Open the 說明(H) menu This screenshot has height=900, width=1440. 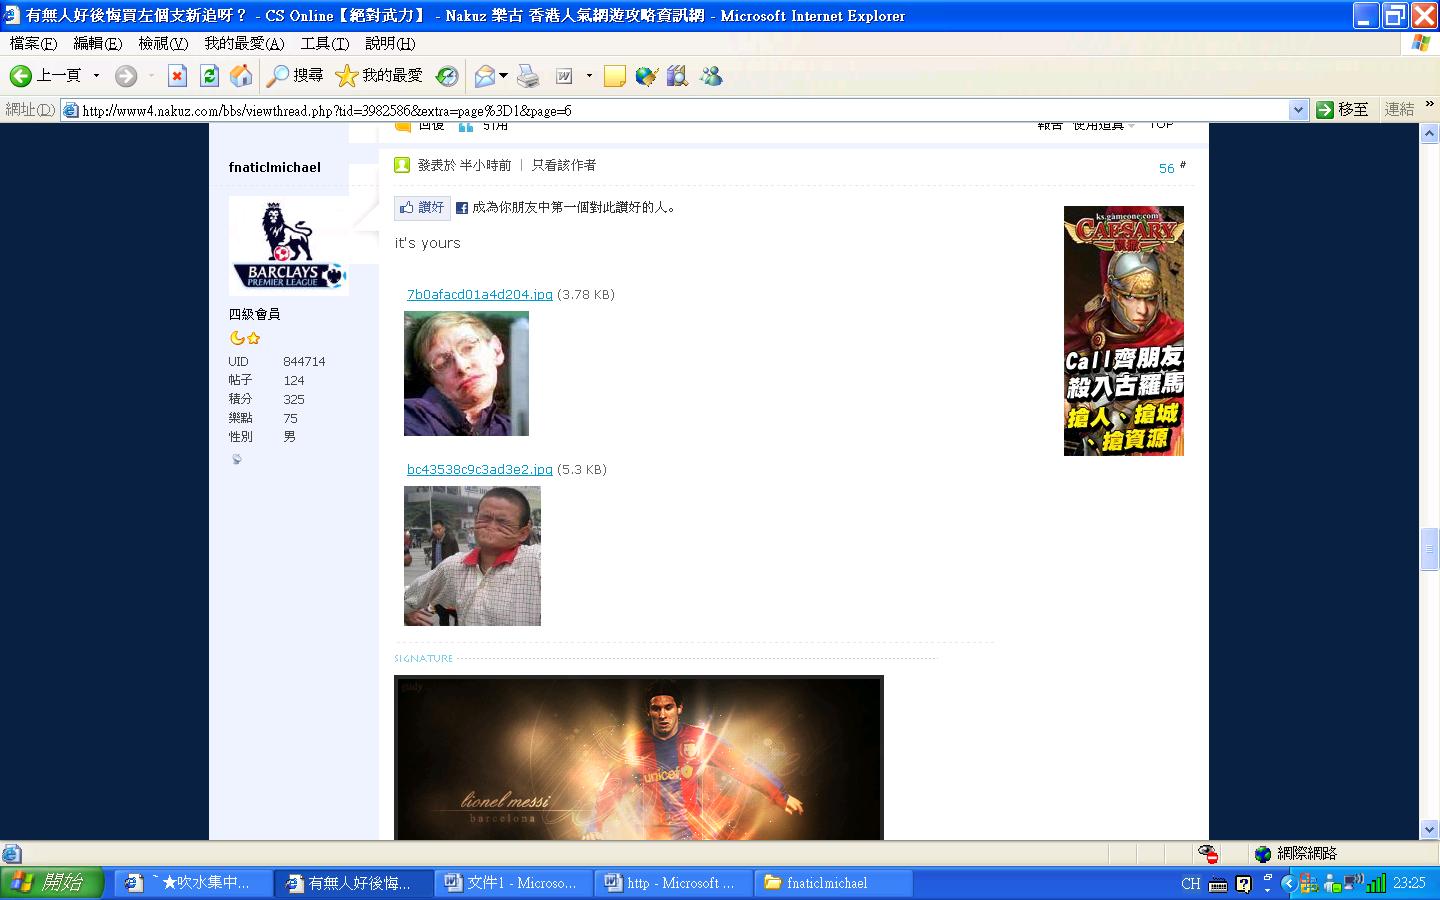[x=390, y=44]
